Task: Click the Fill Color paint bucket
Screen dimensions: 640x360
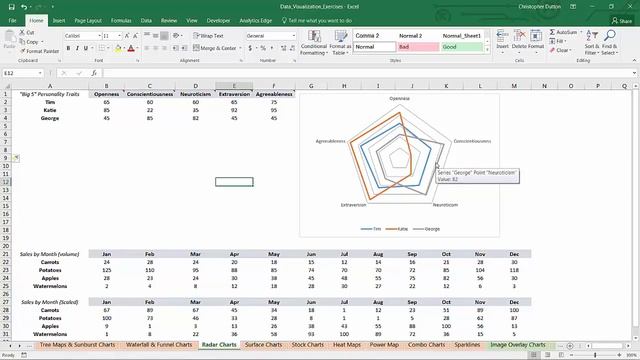Action: (118, 48)
